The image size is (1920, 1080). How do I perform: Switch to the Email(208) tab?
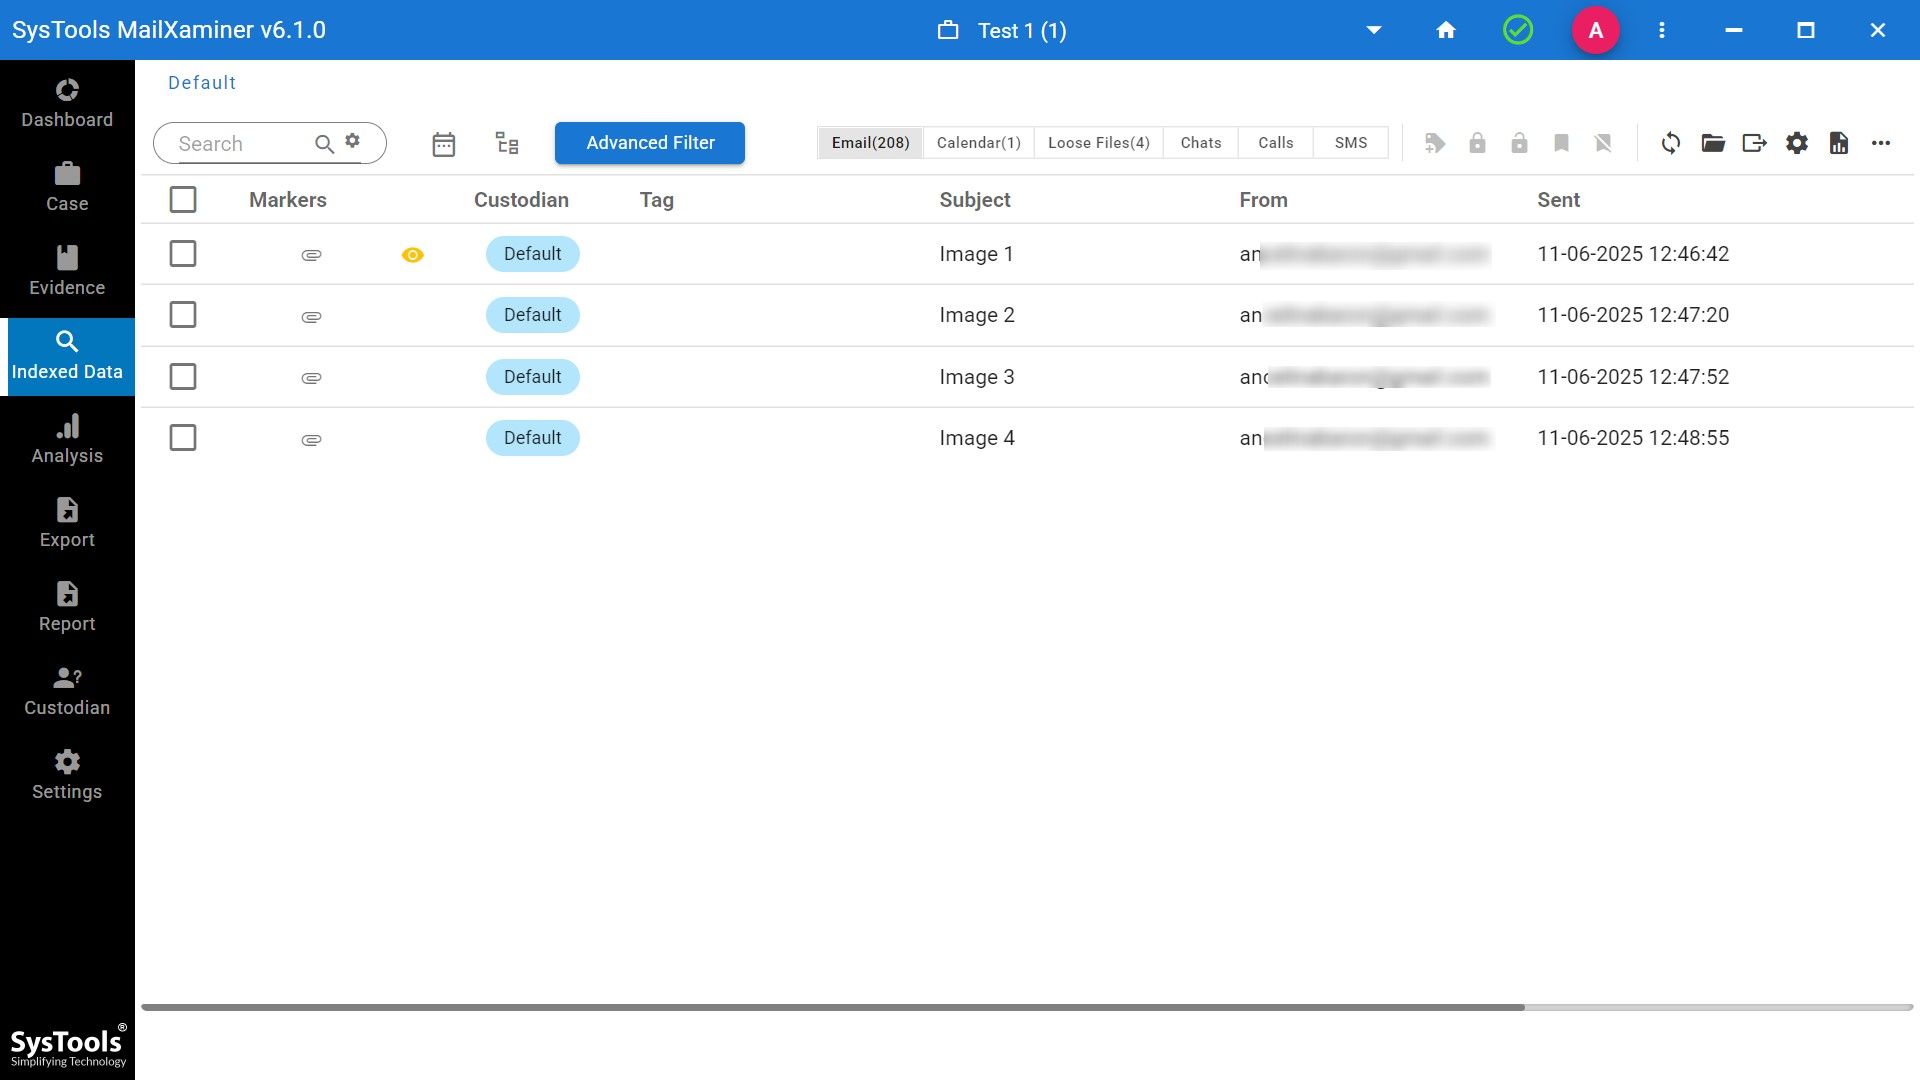click(x=870, y=143)
